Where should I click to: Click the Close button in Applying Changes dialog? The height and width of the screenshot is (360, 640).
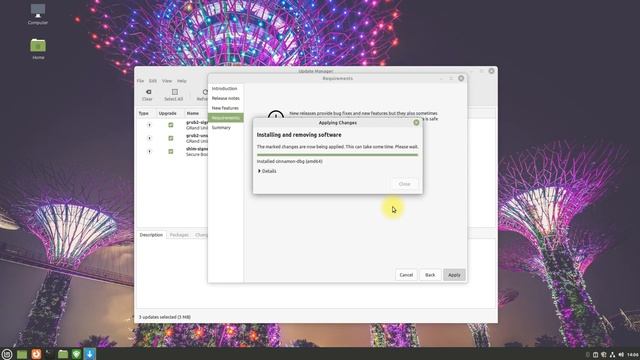(x=404, y=184)
